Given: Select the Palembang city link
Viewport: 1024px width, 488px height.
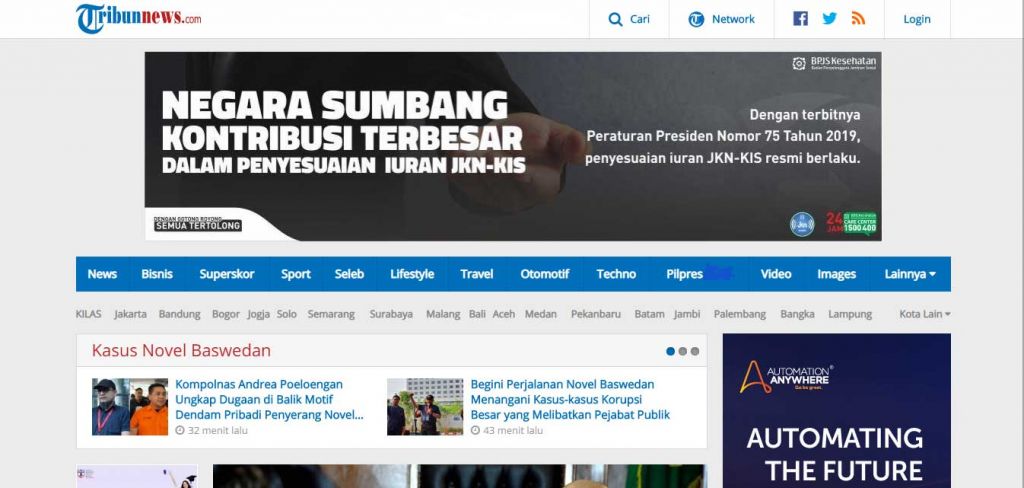Looking at the screenshot, I should (x=740, y=314).
